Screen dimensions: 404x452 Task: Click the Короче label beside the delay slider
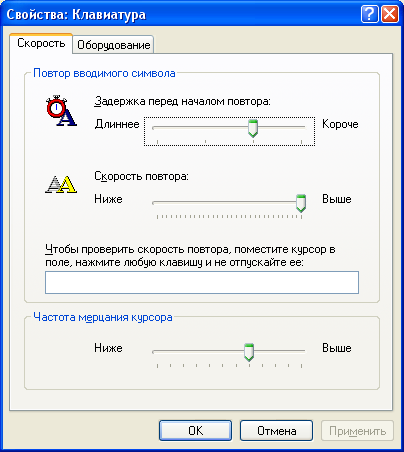tap(340, 124)
